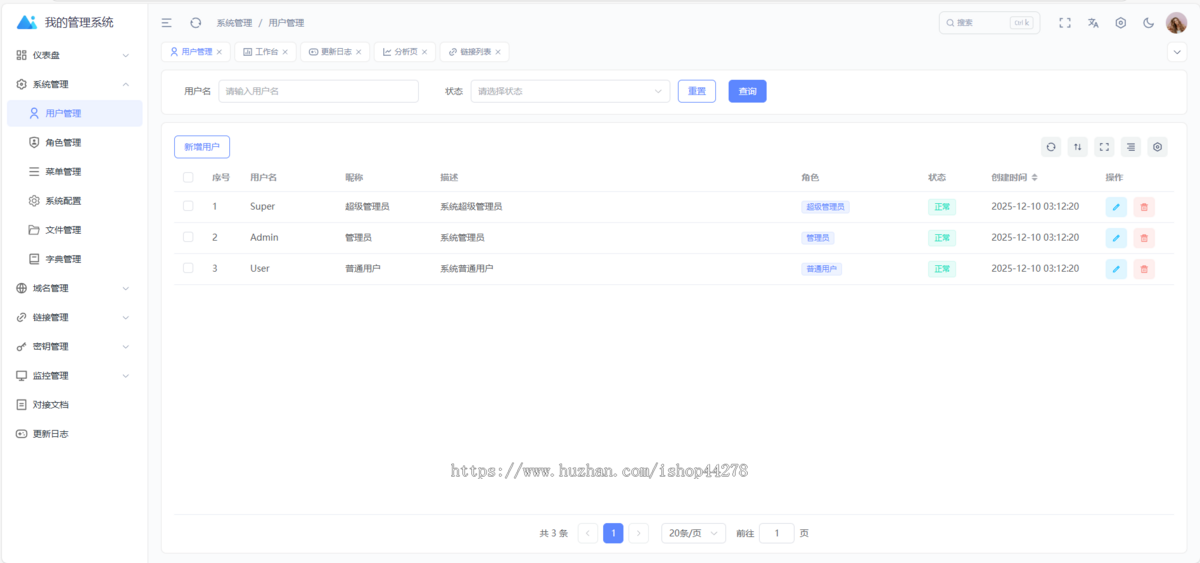Close the 分析页 tab

[425, 52]
